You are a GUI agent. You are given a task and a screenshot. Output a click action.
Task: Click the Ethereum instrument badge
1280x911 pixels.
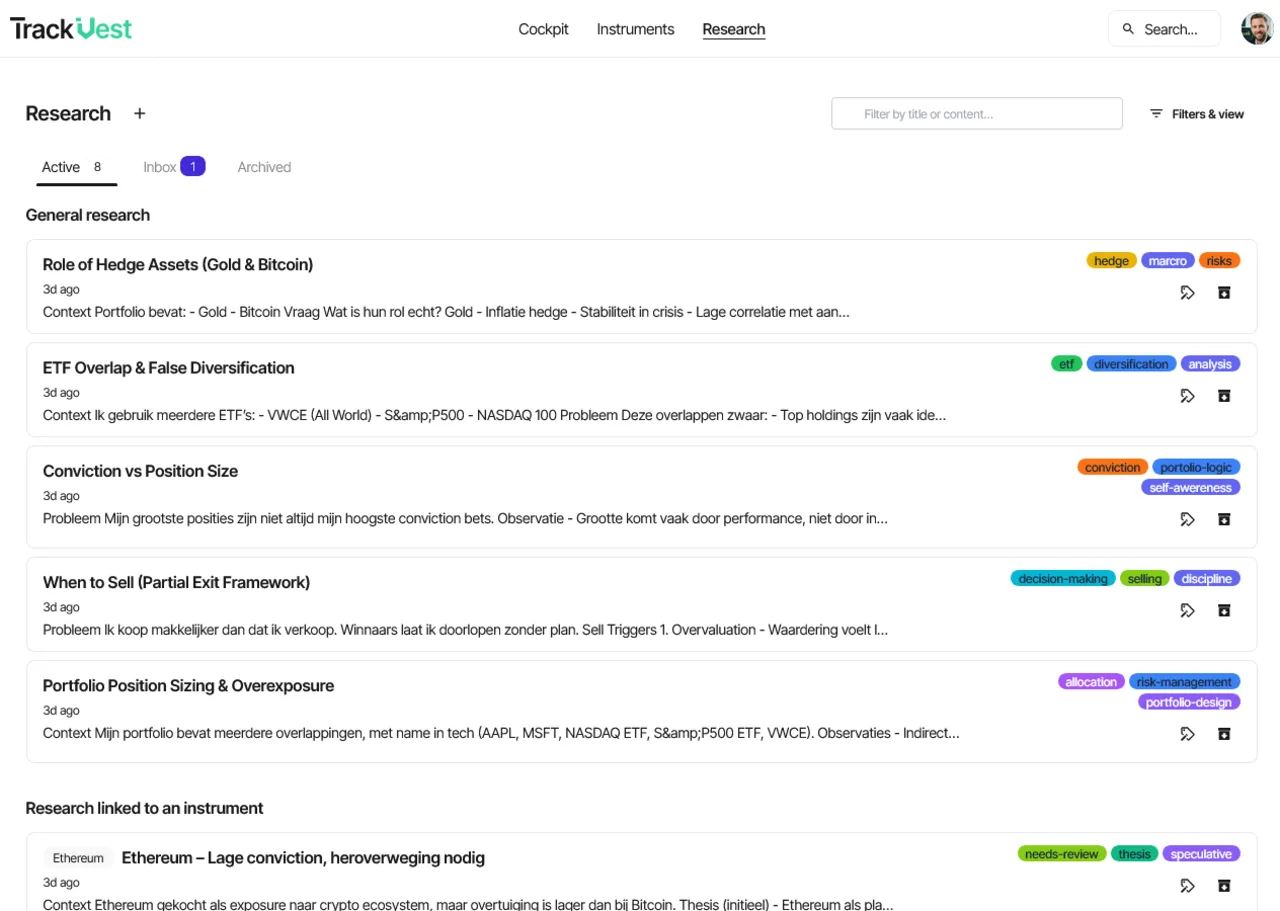[78, 858]
